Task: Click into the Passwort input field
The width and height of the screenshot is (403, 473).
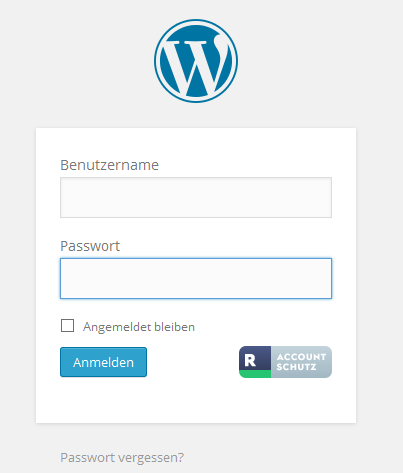Action: [196, 278]
